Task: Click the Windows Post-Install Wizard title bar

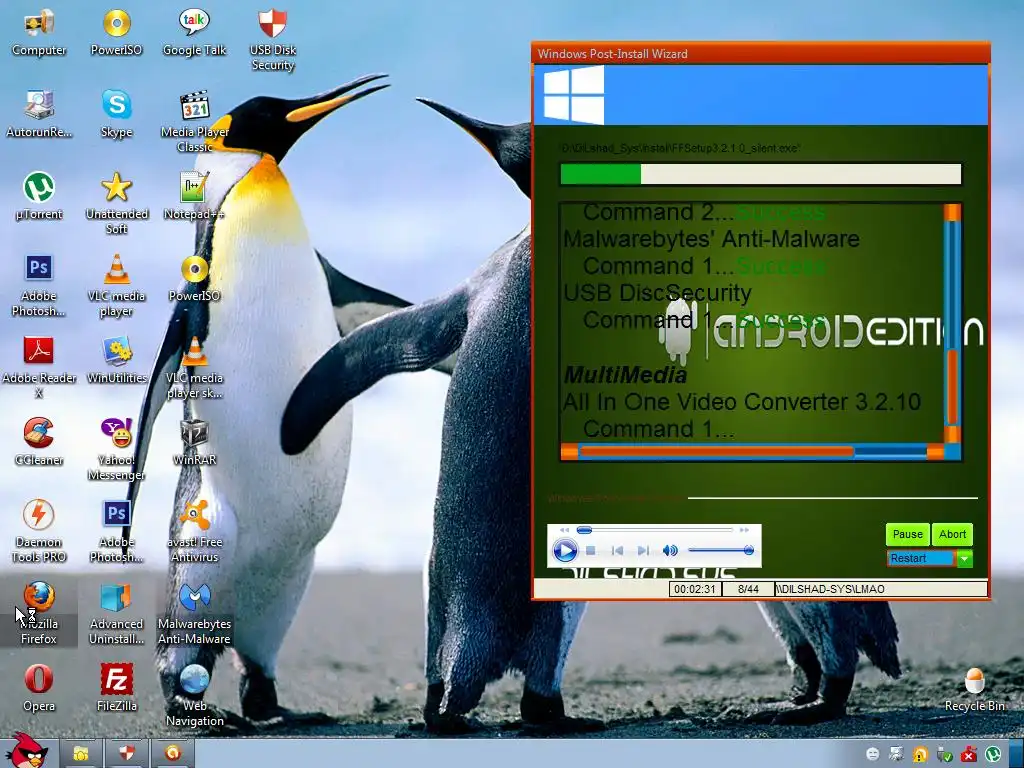Action: point(761,54)
